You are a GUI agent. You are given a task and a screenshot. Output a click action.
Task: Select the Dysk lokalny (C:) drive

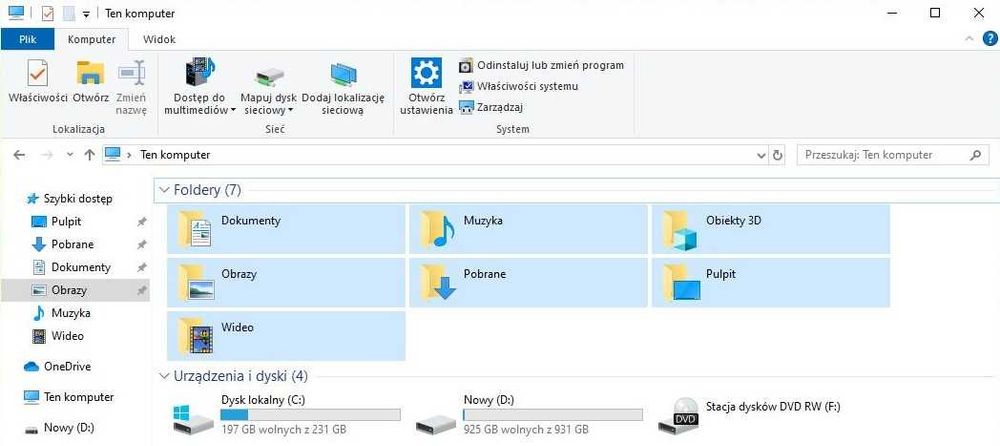click(286, 415)
